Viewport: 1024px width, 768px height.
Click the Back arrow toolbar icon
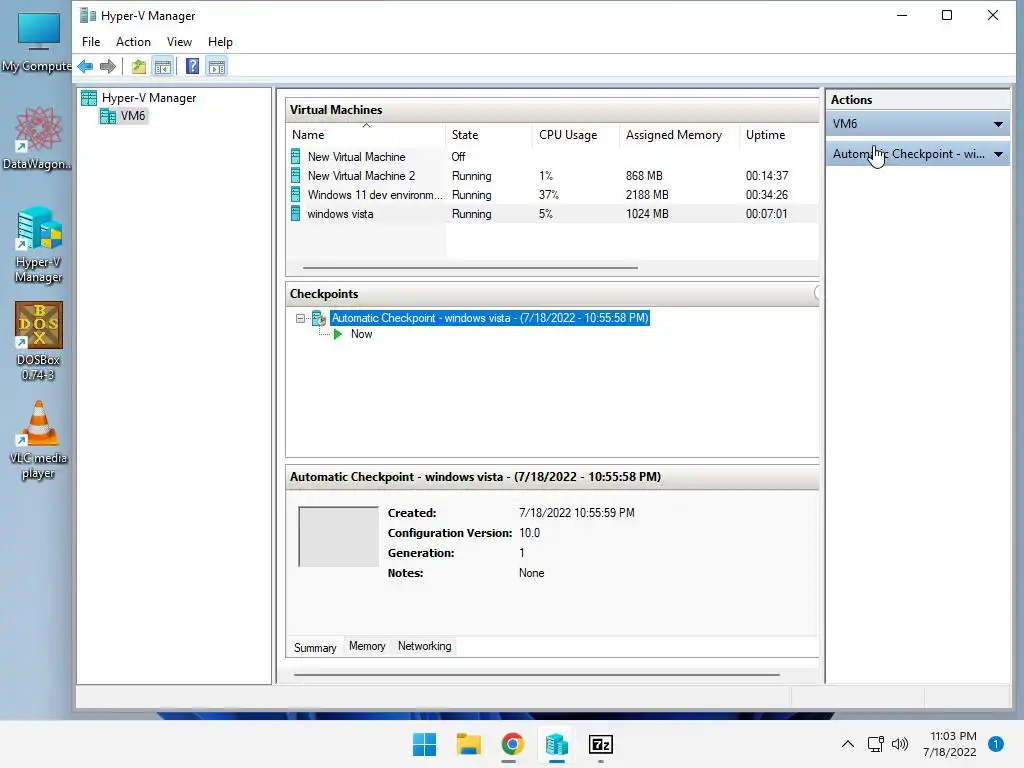[x=86, y=67]
